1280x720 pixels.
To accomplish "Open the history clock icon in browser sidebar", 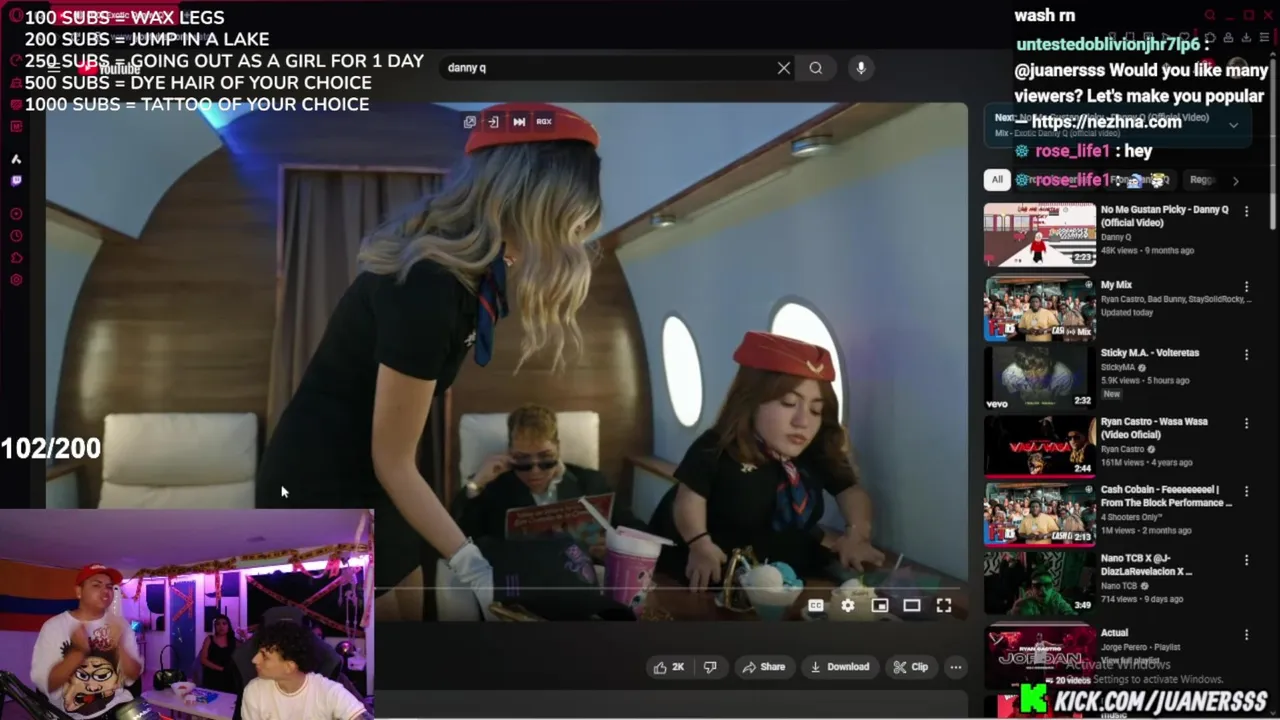I will click(16, 236).
